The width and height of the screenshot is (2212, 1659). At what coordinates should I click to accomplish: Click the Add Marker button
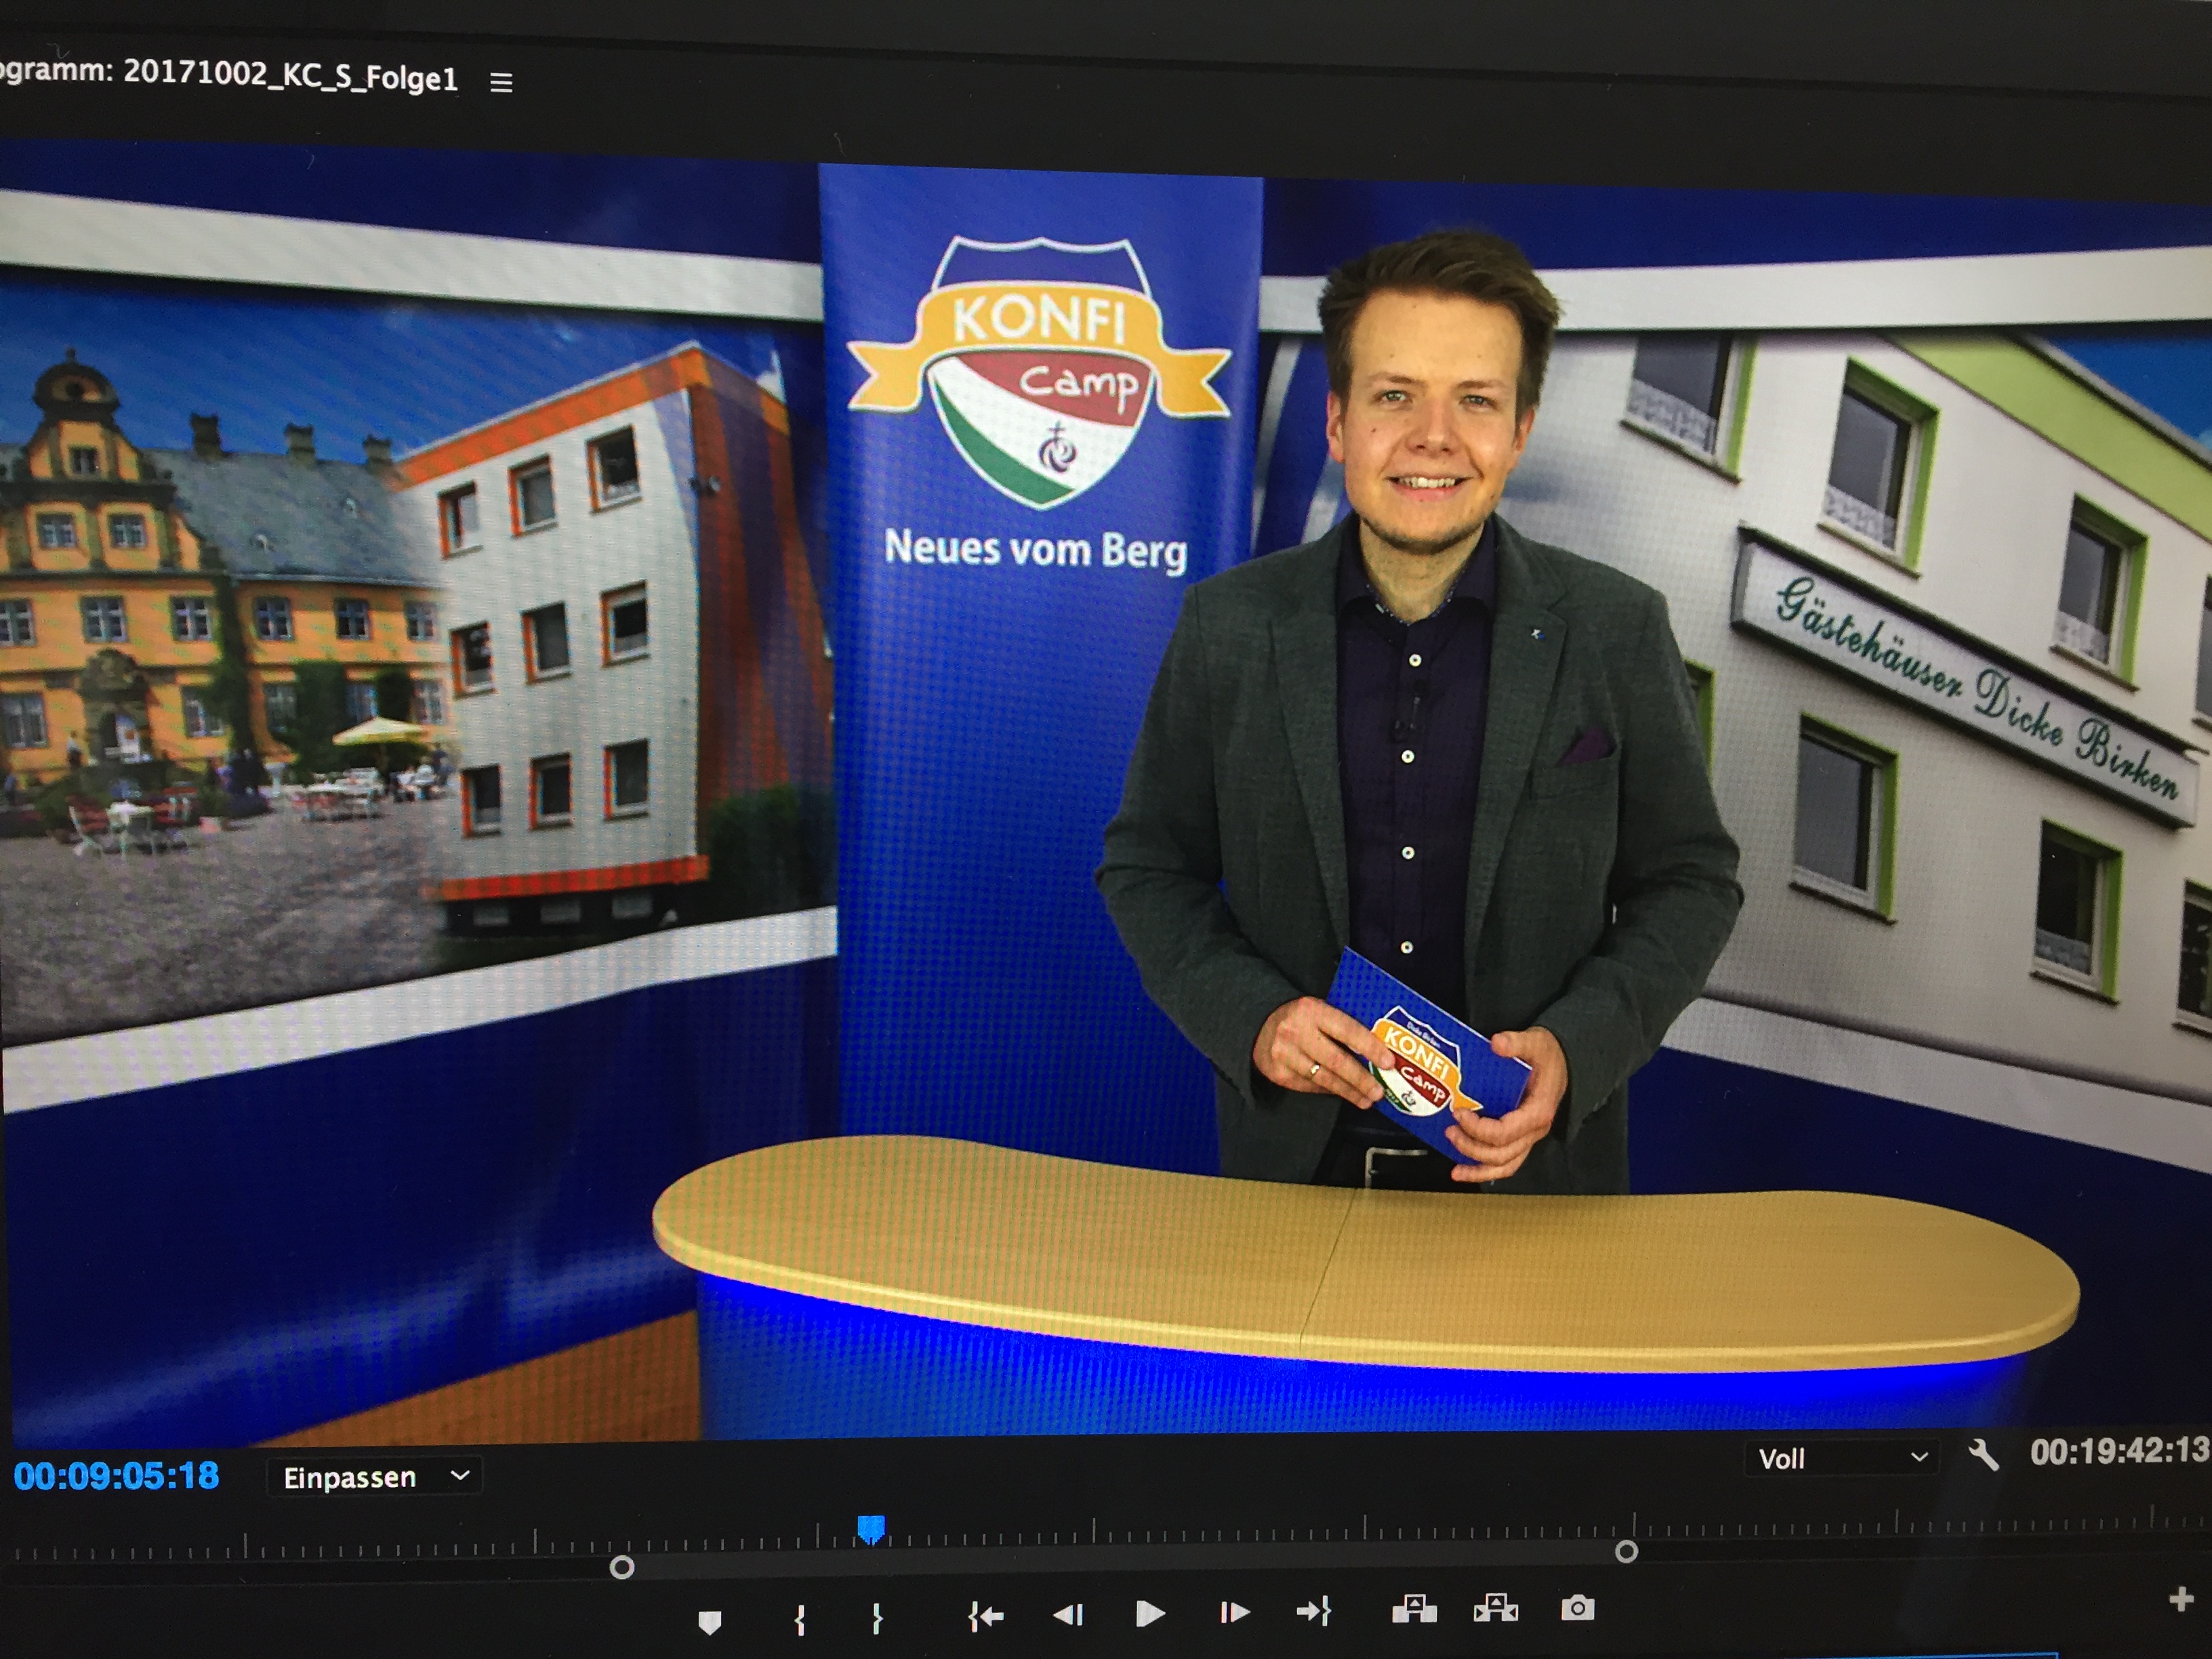[710, 1622]
